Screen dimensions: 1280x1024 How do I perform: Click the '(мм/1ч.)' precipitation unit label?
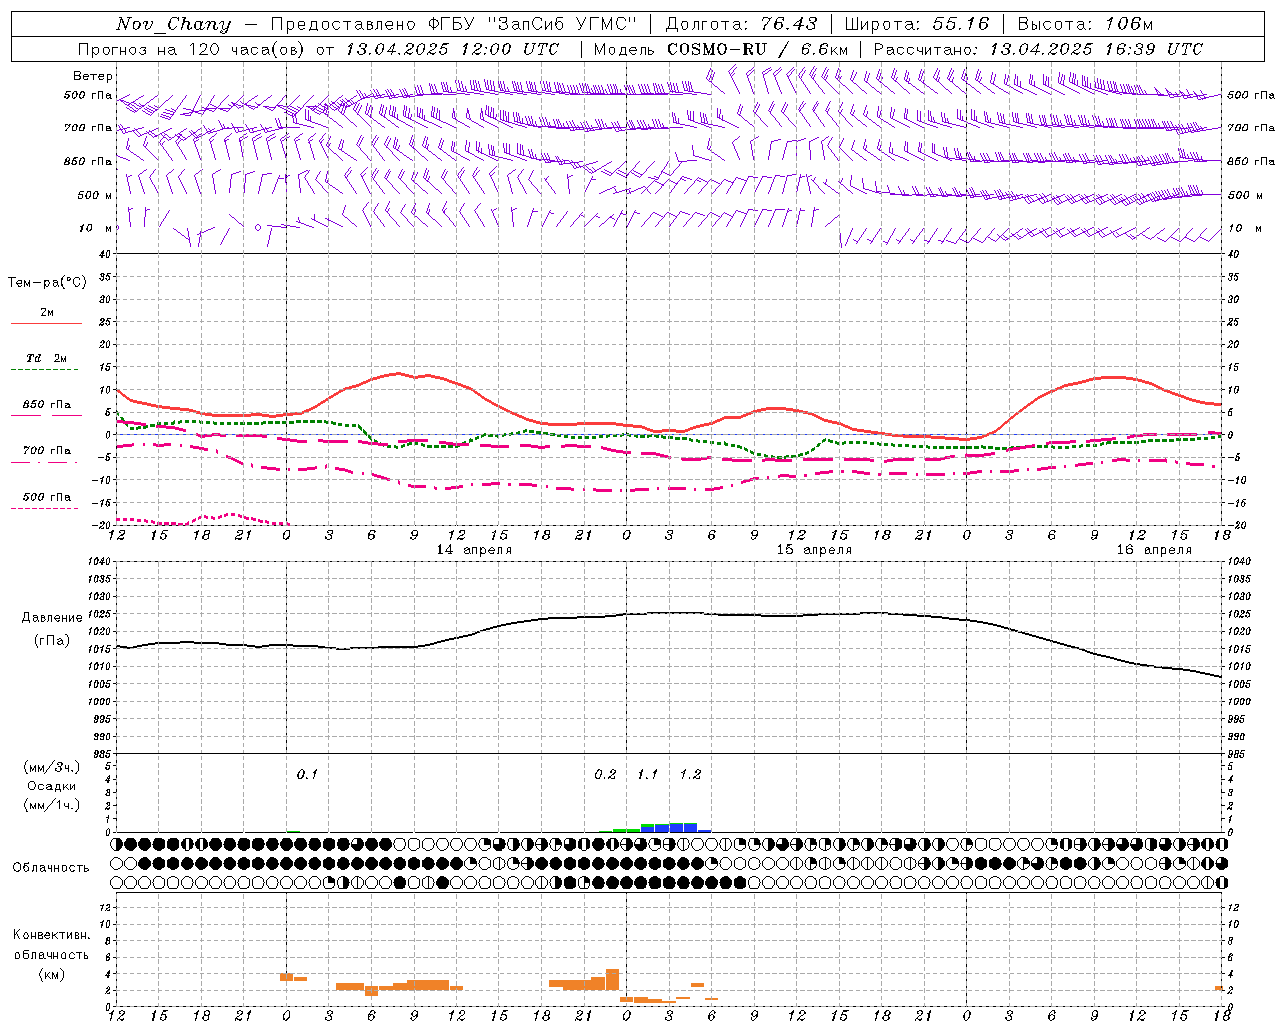point(53,805)
